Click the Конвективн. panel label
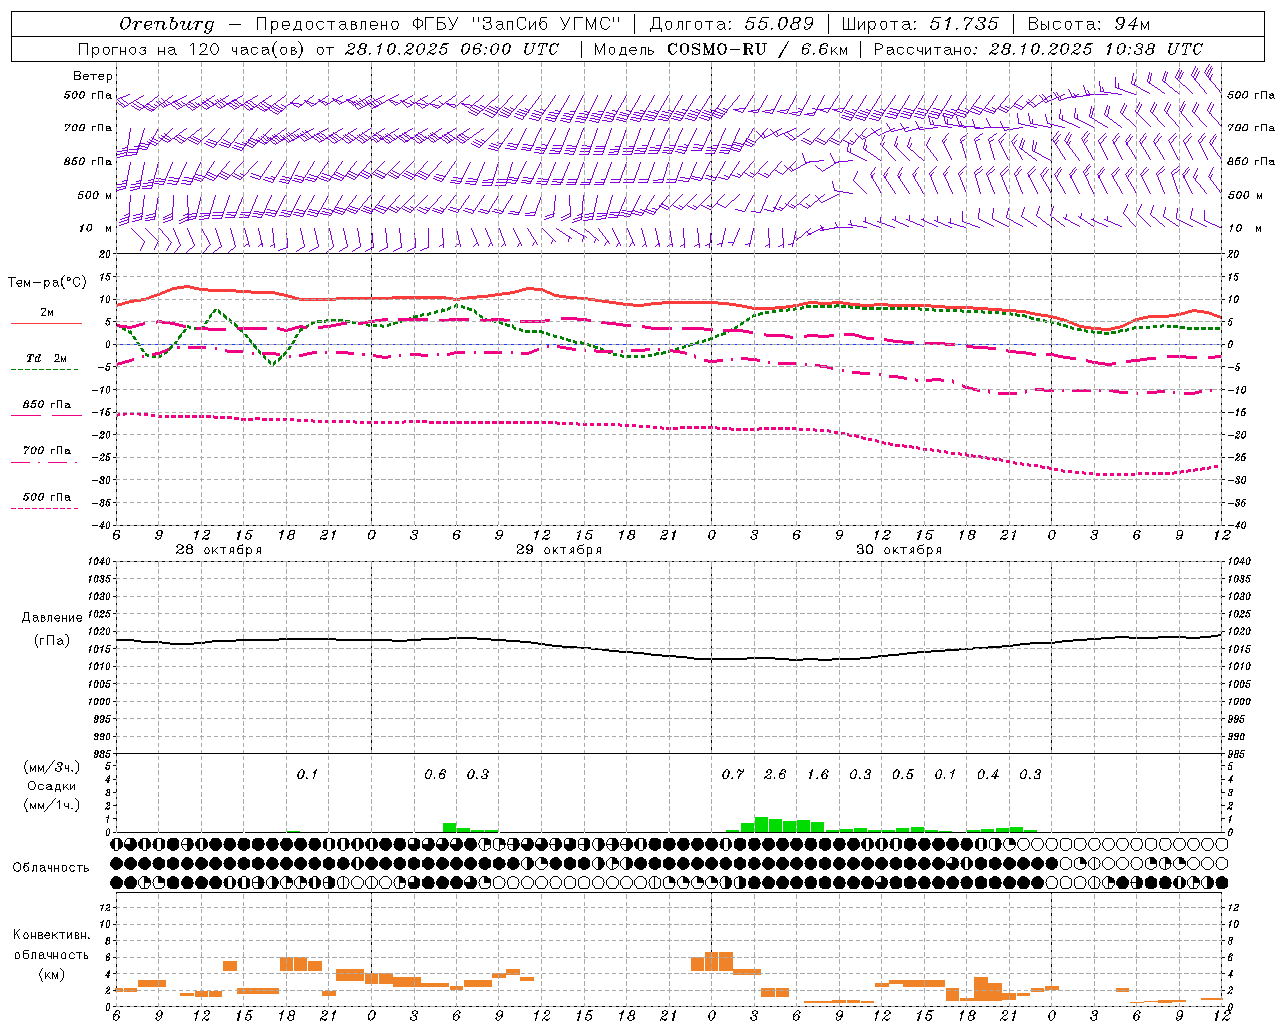This screenshot has height=1024, width=1280. click(51, 935)
